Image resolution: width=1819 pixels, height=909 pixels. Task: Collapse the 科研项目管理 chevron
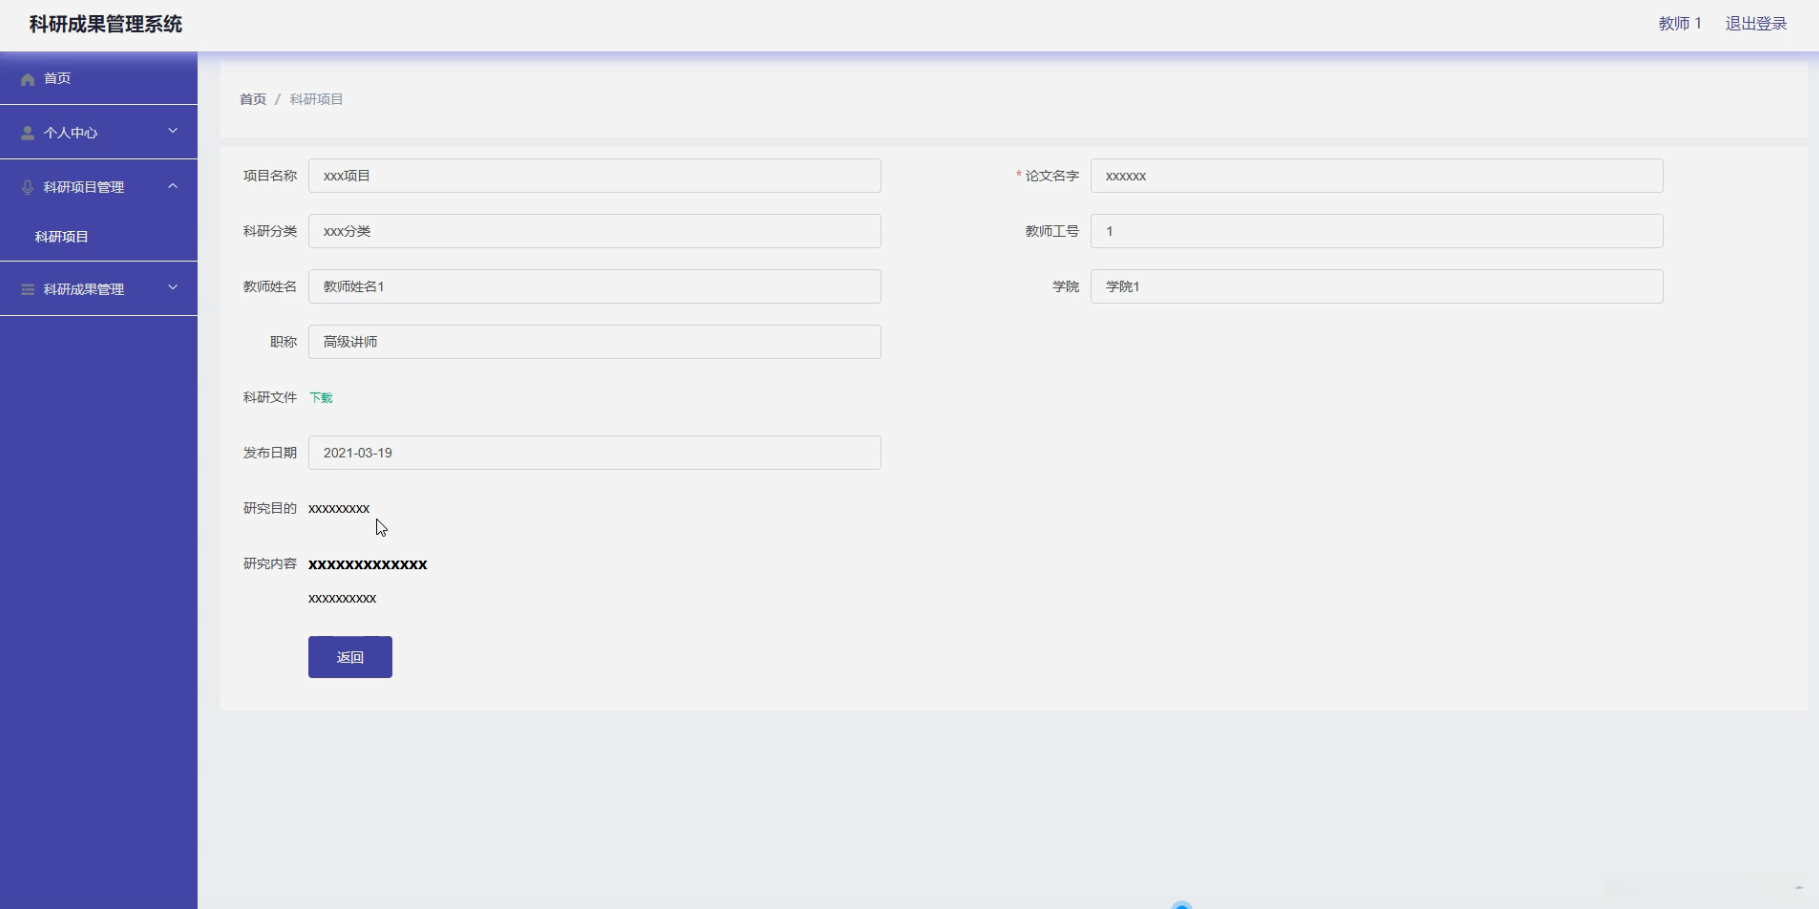[173, 186]
